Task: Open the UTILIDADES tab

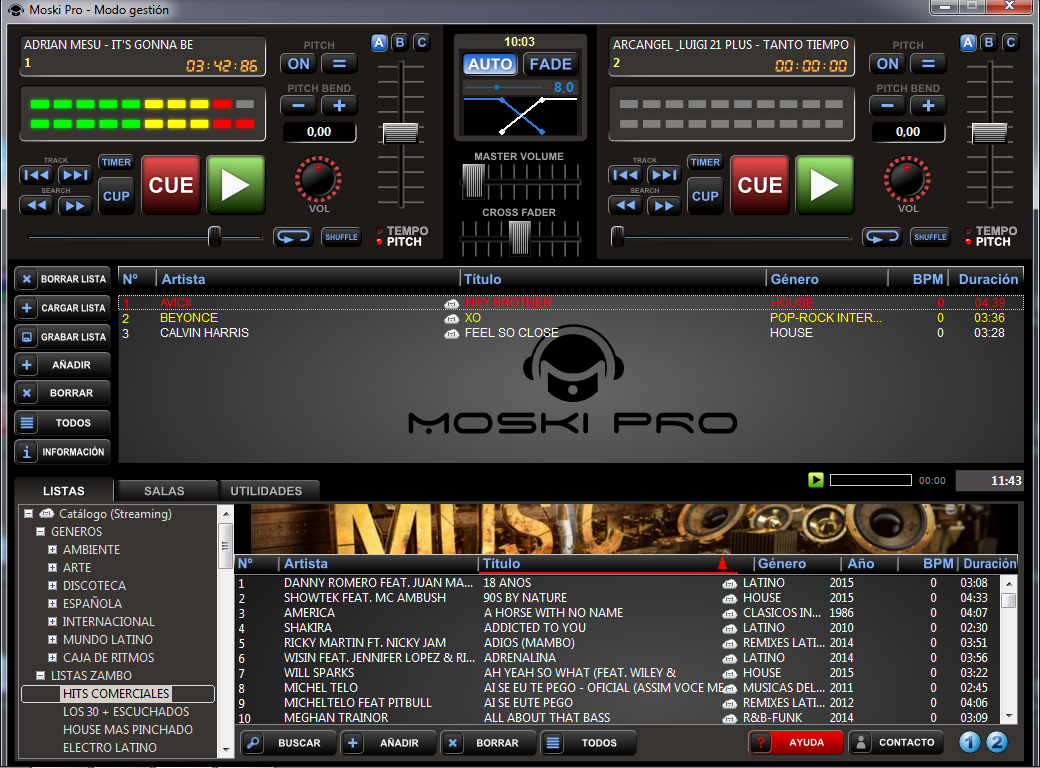Action: click(x=269, y=490)
